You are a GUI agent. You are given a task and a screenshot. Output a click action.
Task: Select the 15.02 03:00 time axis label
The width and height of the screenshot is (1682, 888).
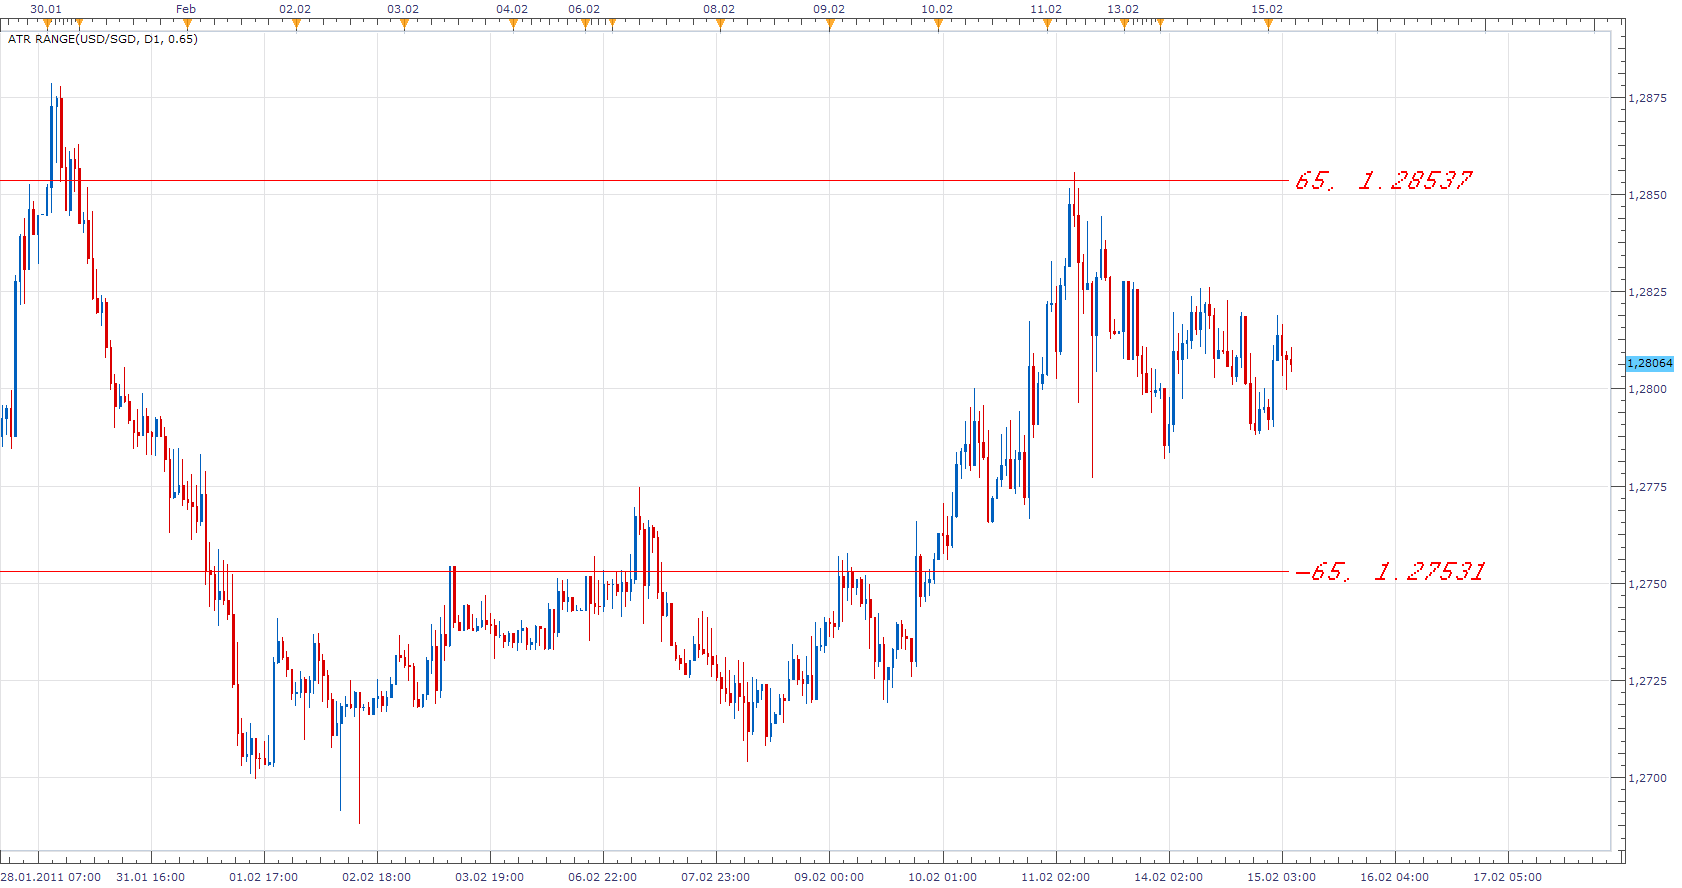[x=1281, y=877]
